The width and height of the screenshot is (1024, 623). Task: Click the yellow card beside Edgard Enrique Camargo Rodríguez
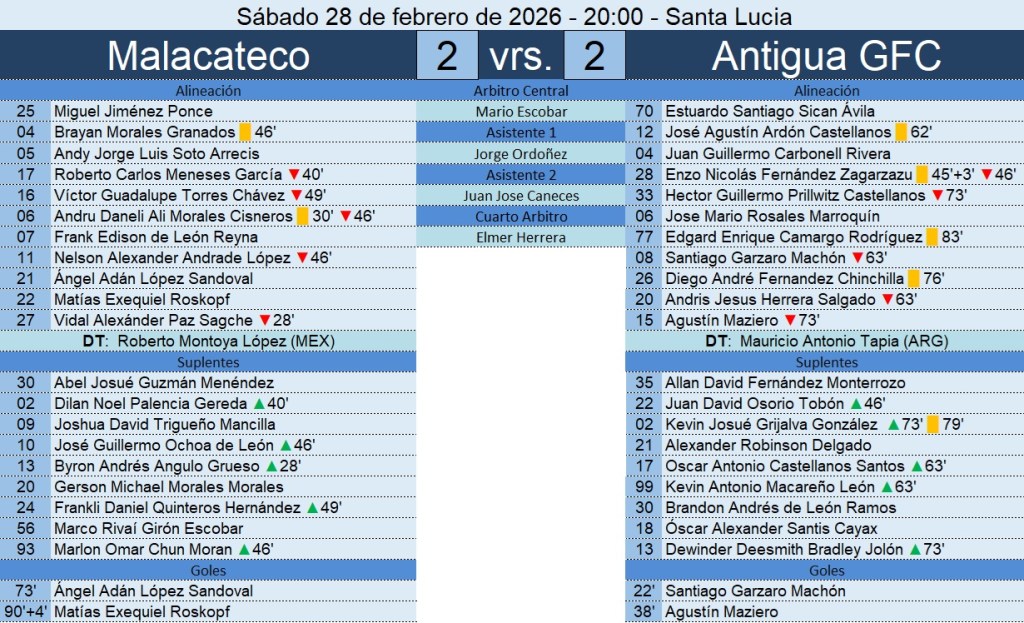point(932,237)
